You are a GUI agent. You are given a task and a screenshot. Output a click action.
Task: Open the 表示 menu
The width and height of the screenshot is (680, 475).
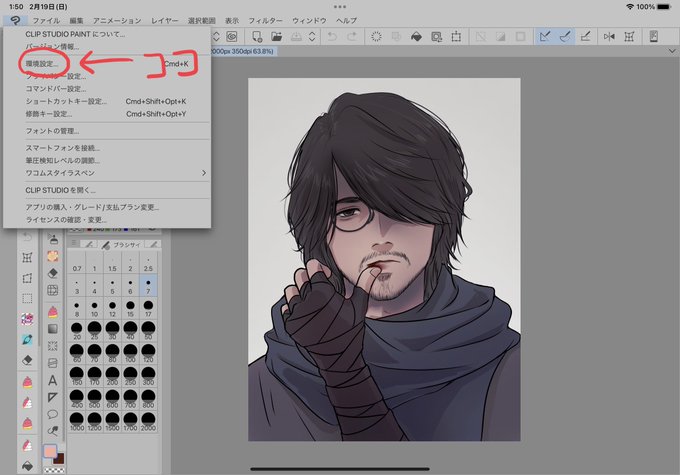point(232,20)
